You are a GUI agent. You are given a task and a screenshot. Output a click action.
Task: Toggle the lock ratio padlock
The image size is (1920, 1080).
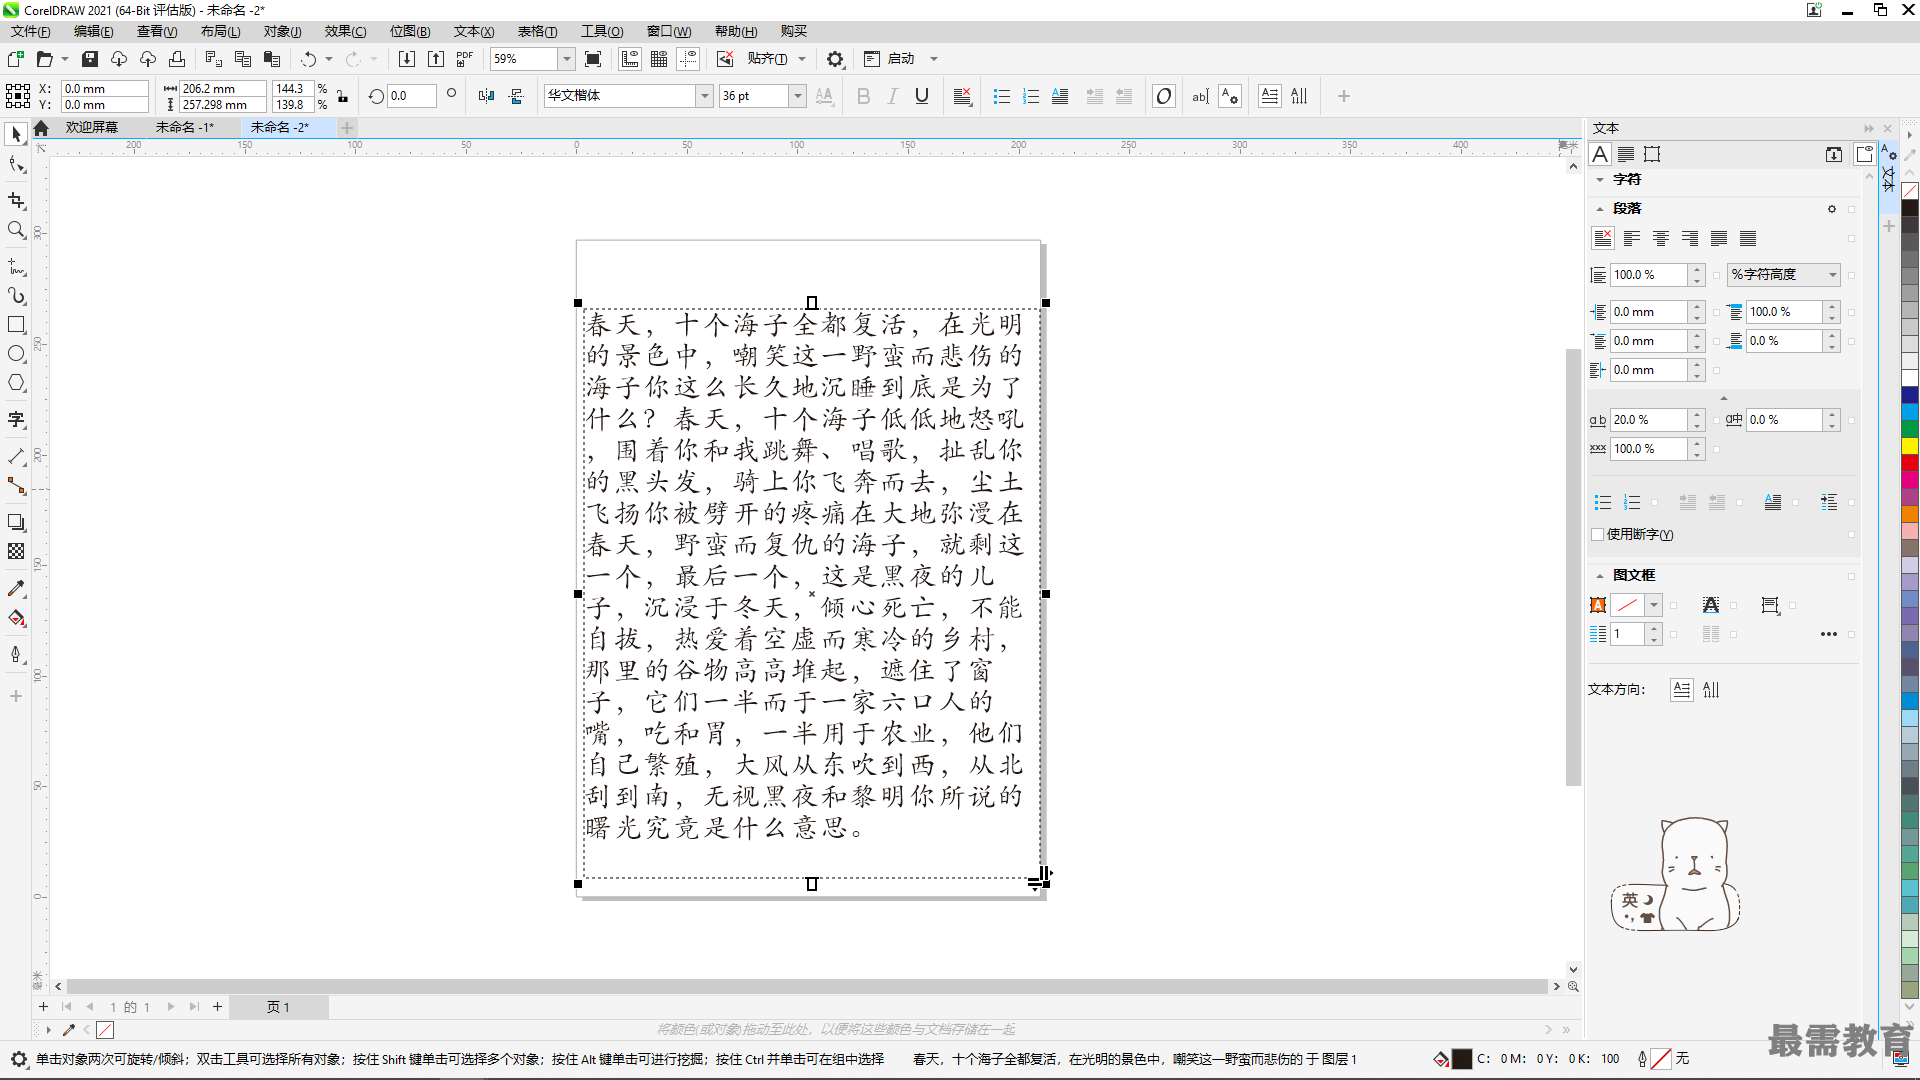342,96
